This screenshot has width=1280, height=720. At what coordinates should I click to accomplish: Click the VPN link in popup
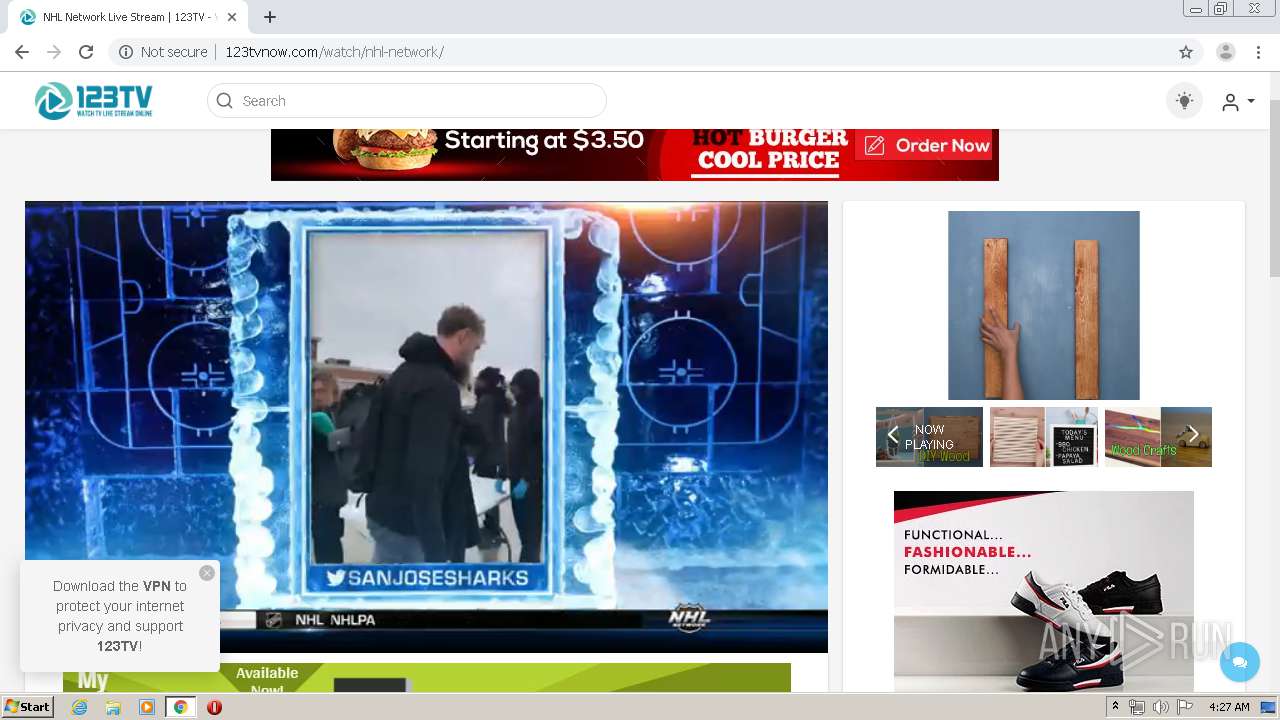tap(157, 586)
